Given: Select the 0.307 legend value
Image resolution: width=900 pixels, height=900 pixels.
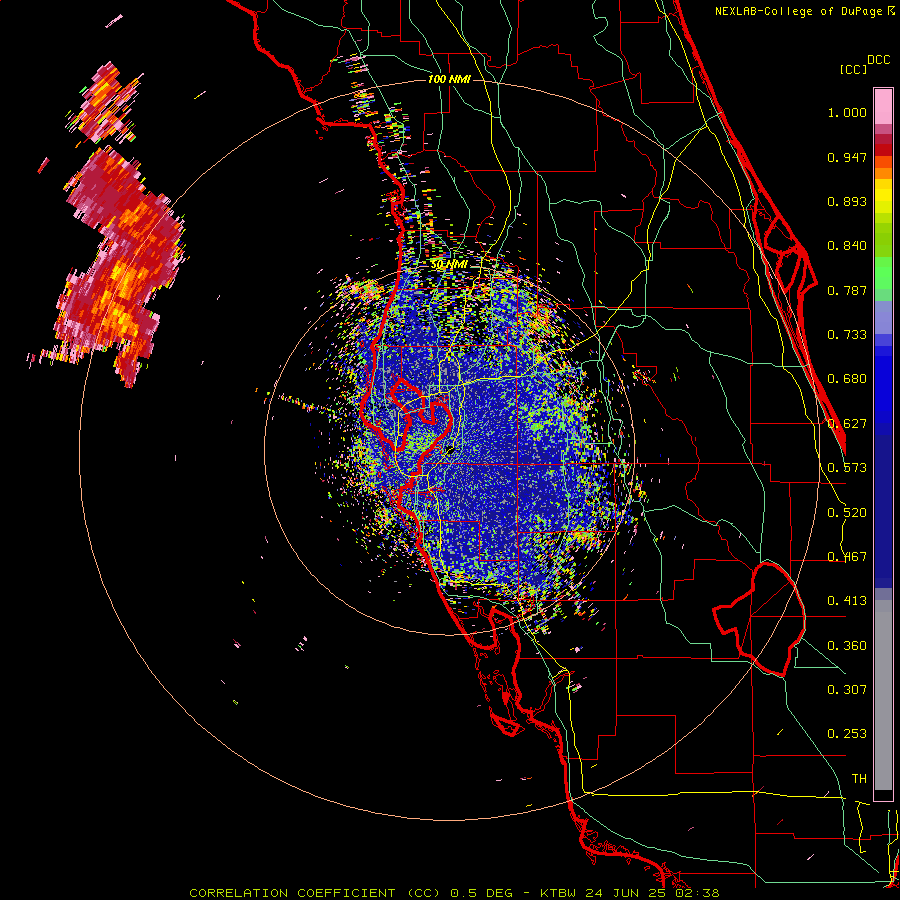Looking at the screenshot, I should (847, 690).
